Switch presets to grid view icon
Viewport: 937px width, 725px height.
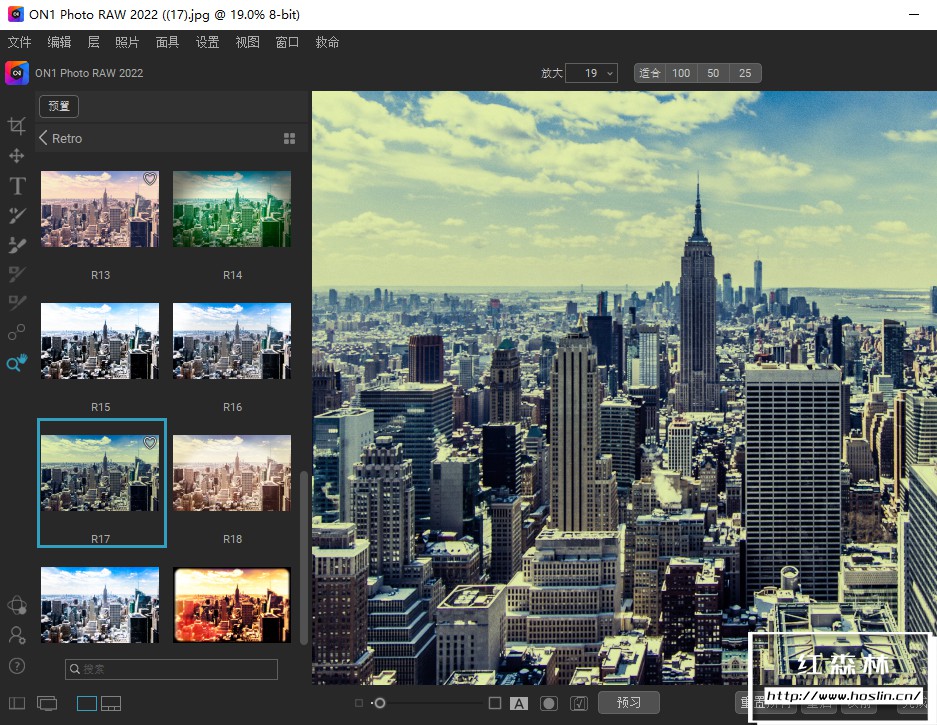pyautogui.click(x=290, y=139)
